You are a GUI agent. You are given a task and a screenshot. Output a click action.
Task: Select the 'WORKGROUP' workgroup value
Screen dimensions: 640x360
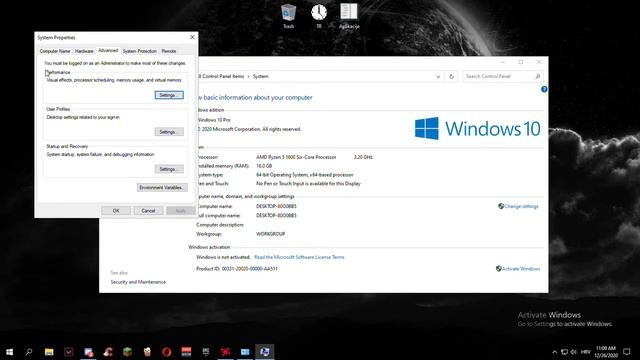(271, 234)
